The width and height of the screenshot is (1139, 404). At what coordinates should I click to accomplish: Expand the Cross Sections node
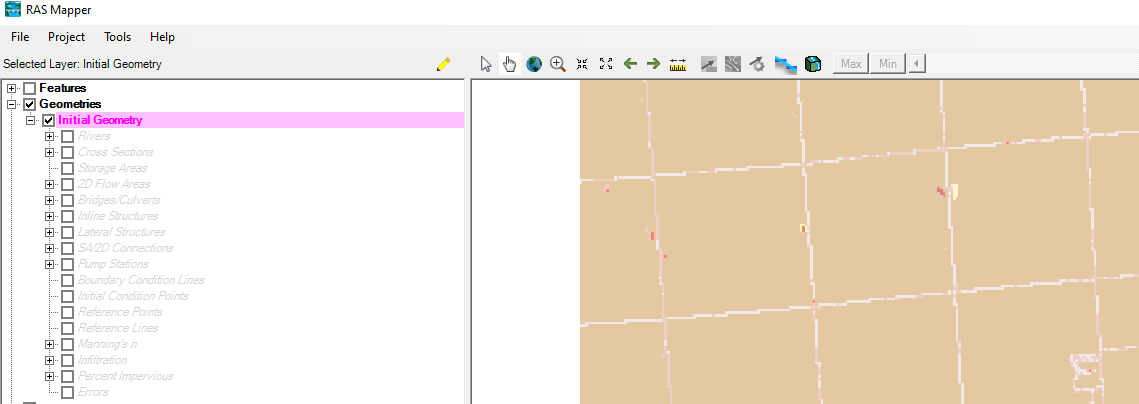pyautogui.click(x=49, y=152)
